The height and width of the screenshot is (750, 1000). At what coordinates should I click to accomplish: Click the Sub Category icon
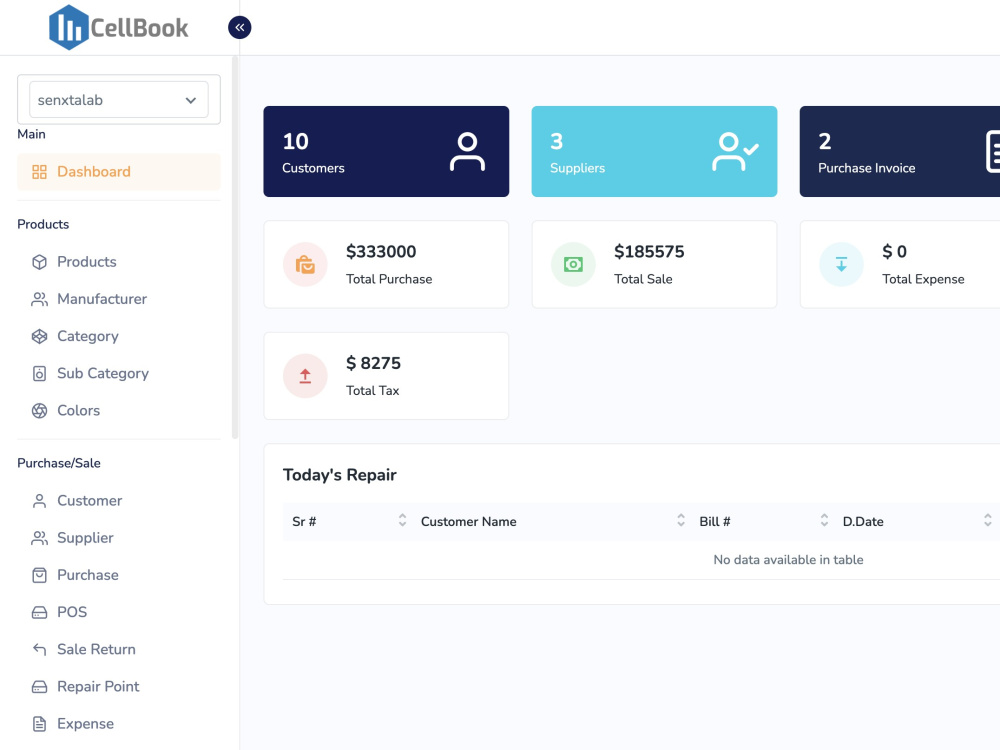click(40, 373)
